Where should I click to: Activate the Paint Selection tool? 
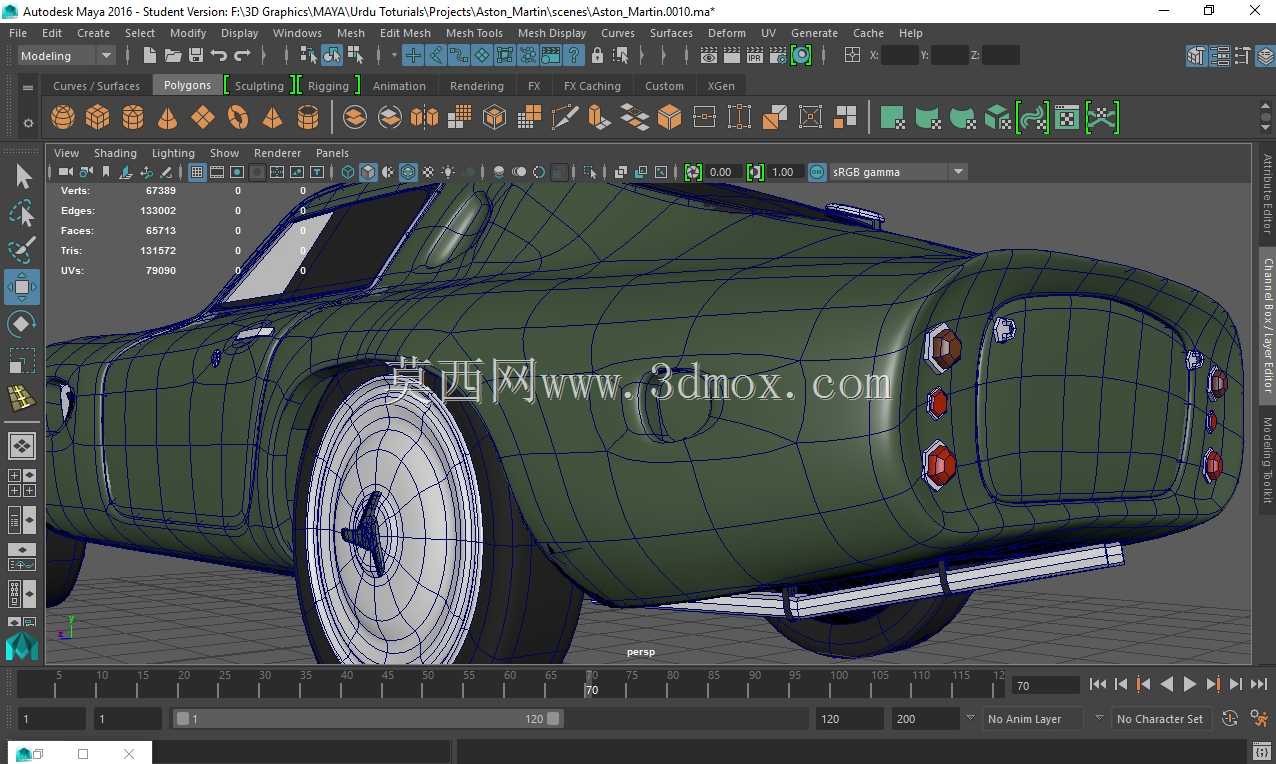click(22, 250)
